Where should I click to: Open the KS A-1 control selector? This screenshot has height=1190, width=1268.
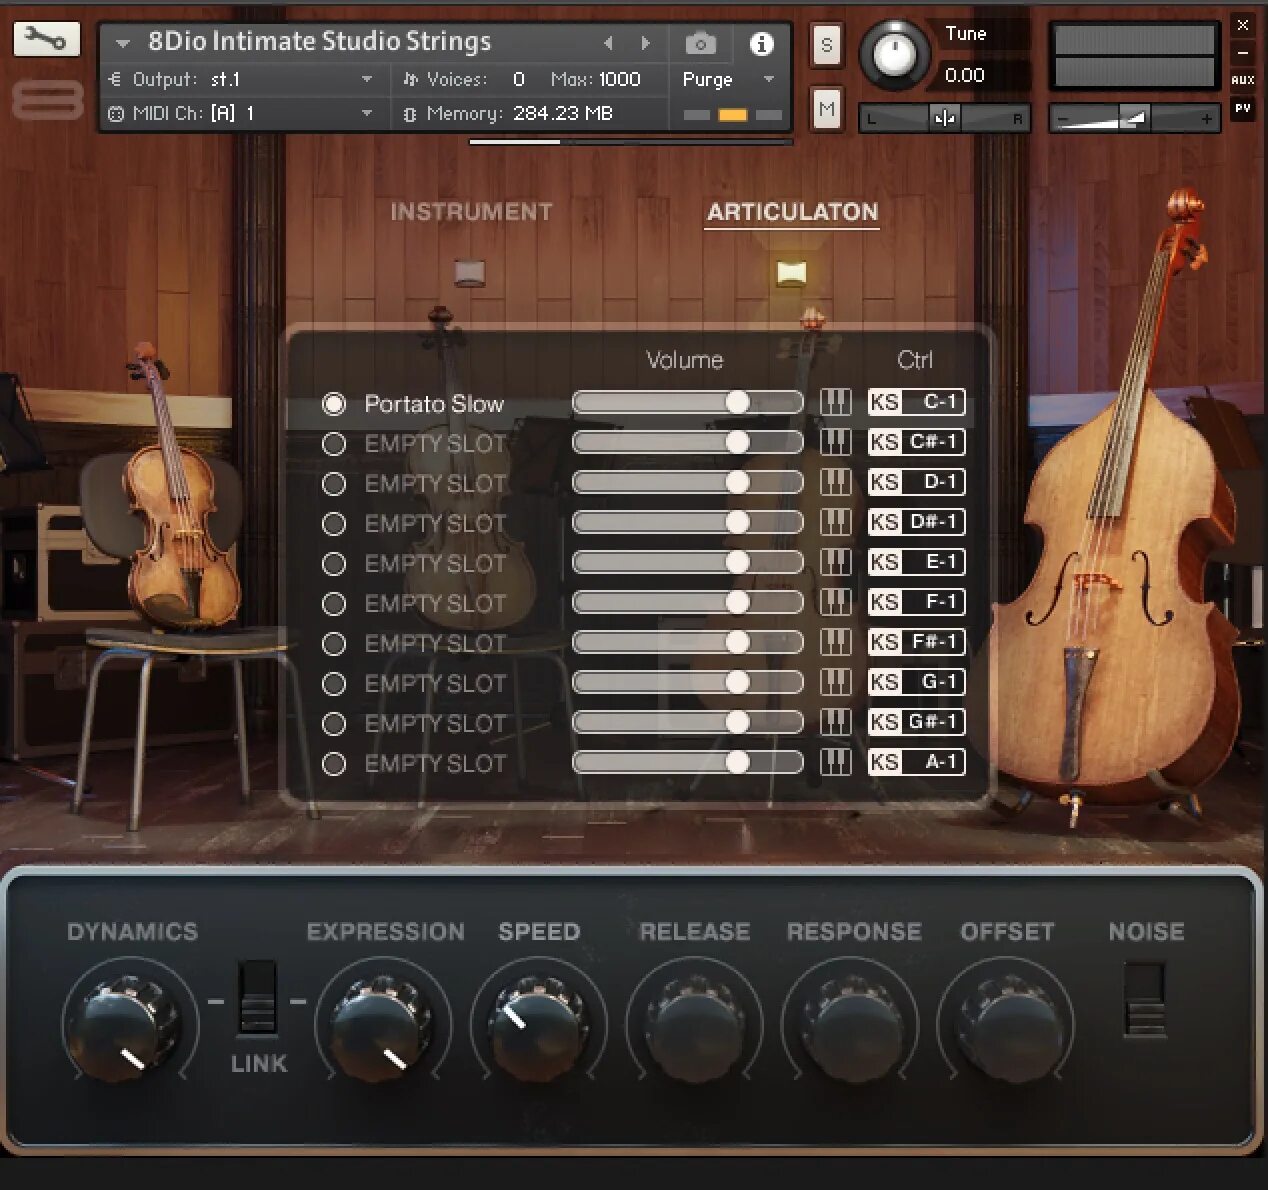click(x=916, y=762)
